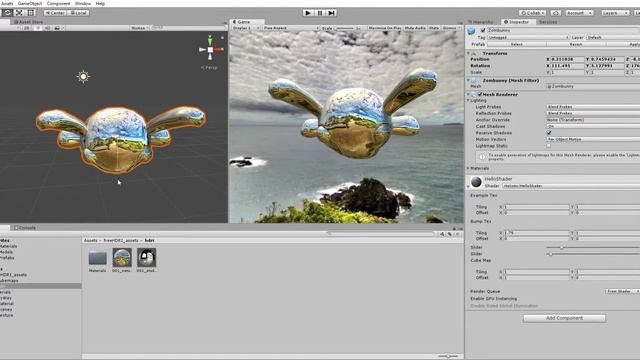The height and width of the screenshot is (360, 640).
Task: Collapse the Transform component
Action: [469, 53]
